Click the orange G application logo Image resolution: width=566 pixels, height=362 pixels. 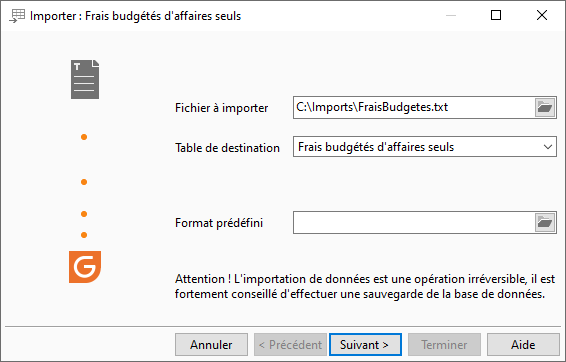(85, 267)
